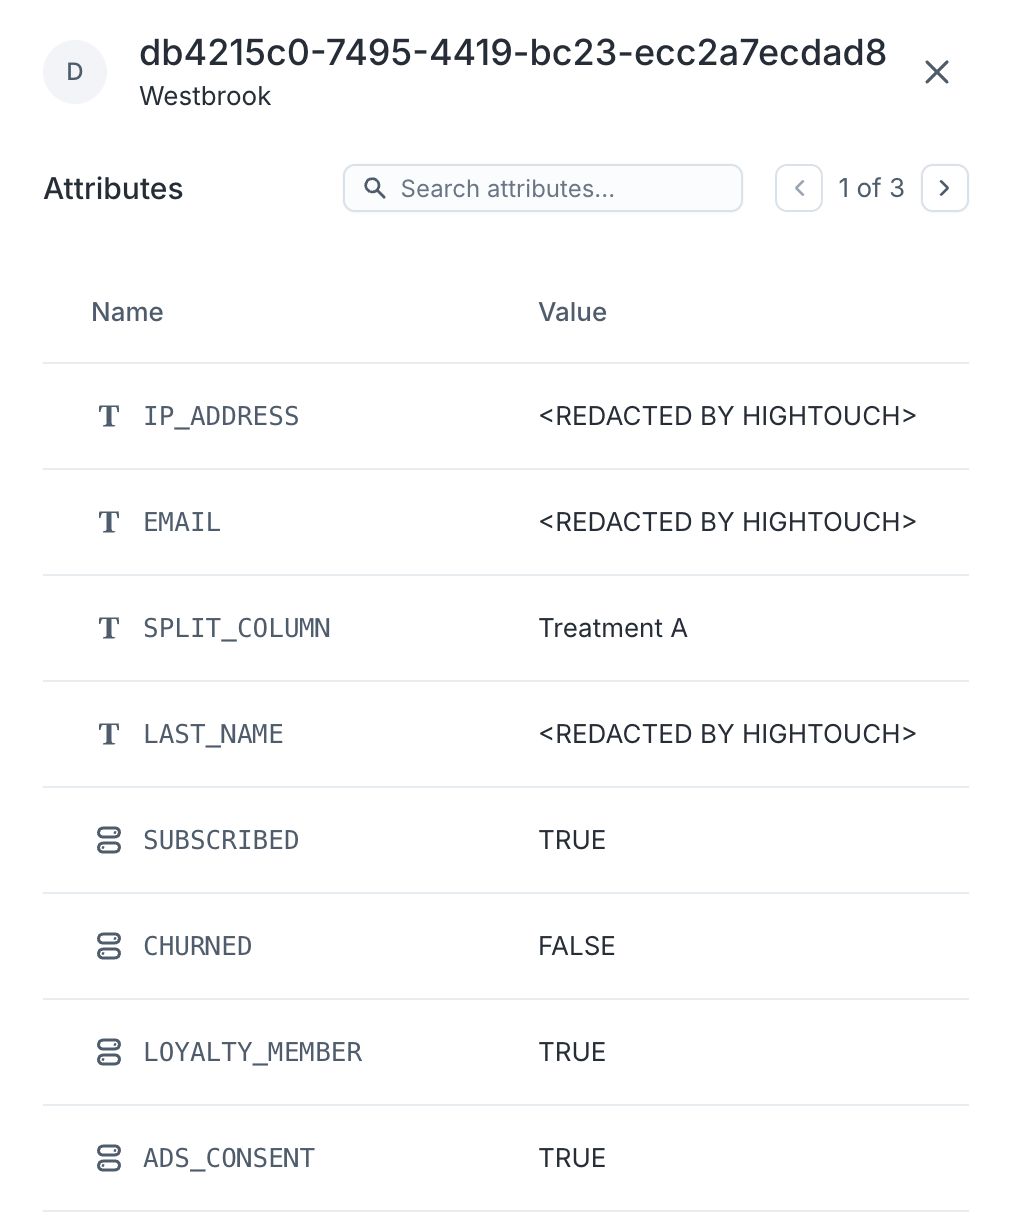This screenshot has height=1213, width=1011.
Task: Click the TRUE value for SUBSCRIBED
Action: [572, 840]
